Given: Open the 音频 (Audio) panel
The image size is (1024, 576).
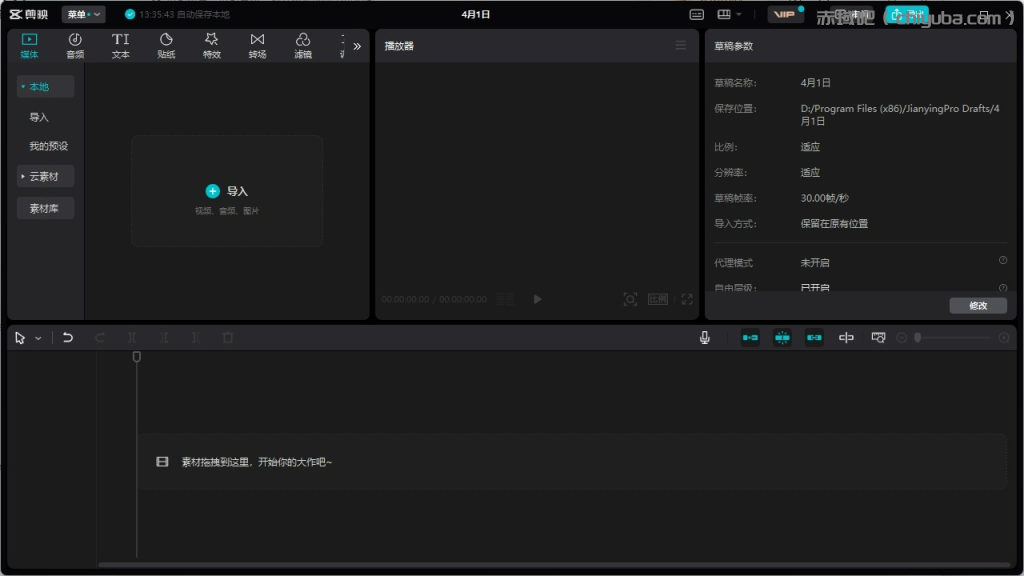Looking at the screenshot, I should click(x=75, y=45).
